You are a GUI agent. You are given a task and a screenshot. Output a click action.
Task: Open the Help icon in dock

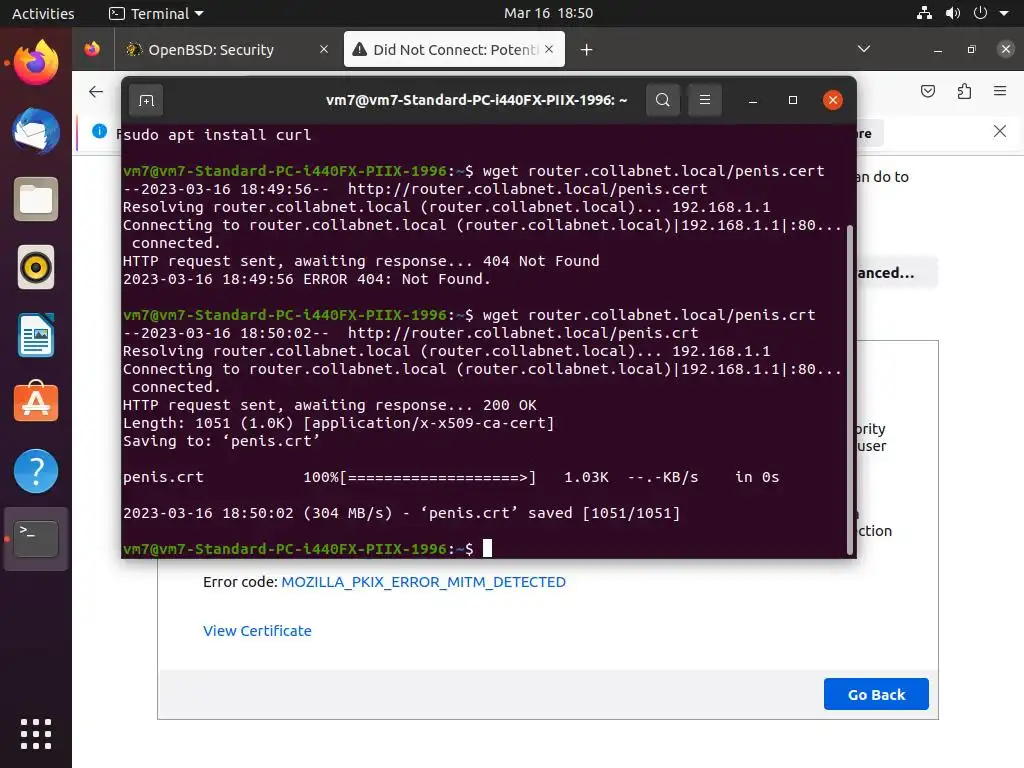click(36, 471)
